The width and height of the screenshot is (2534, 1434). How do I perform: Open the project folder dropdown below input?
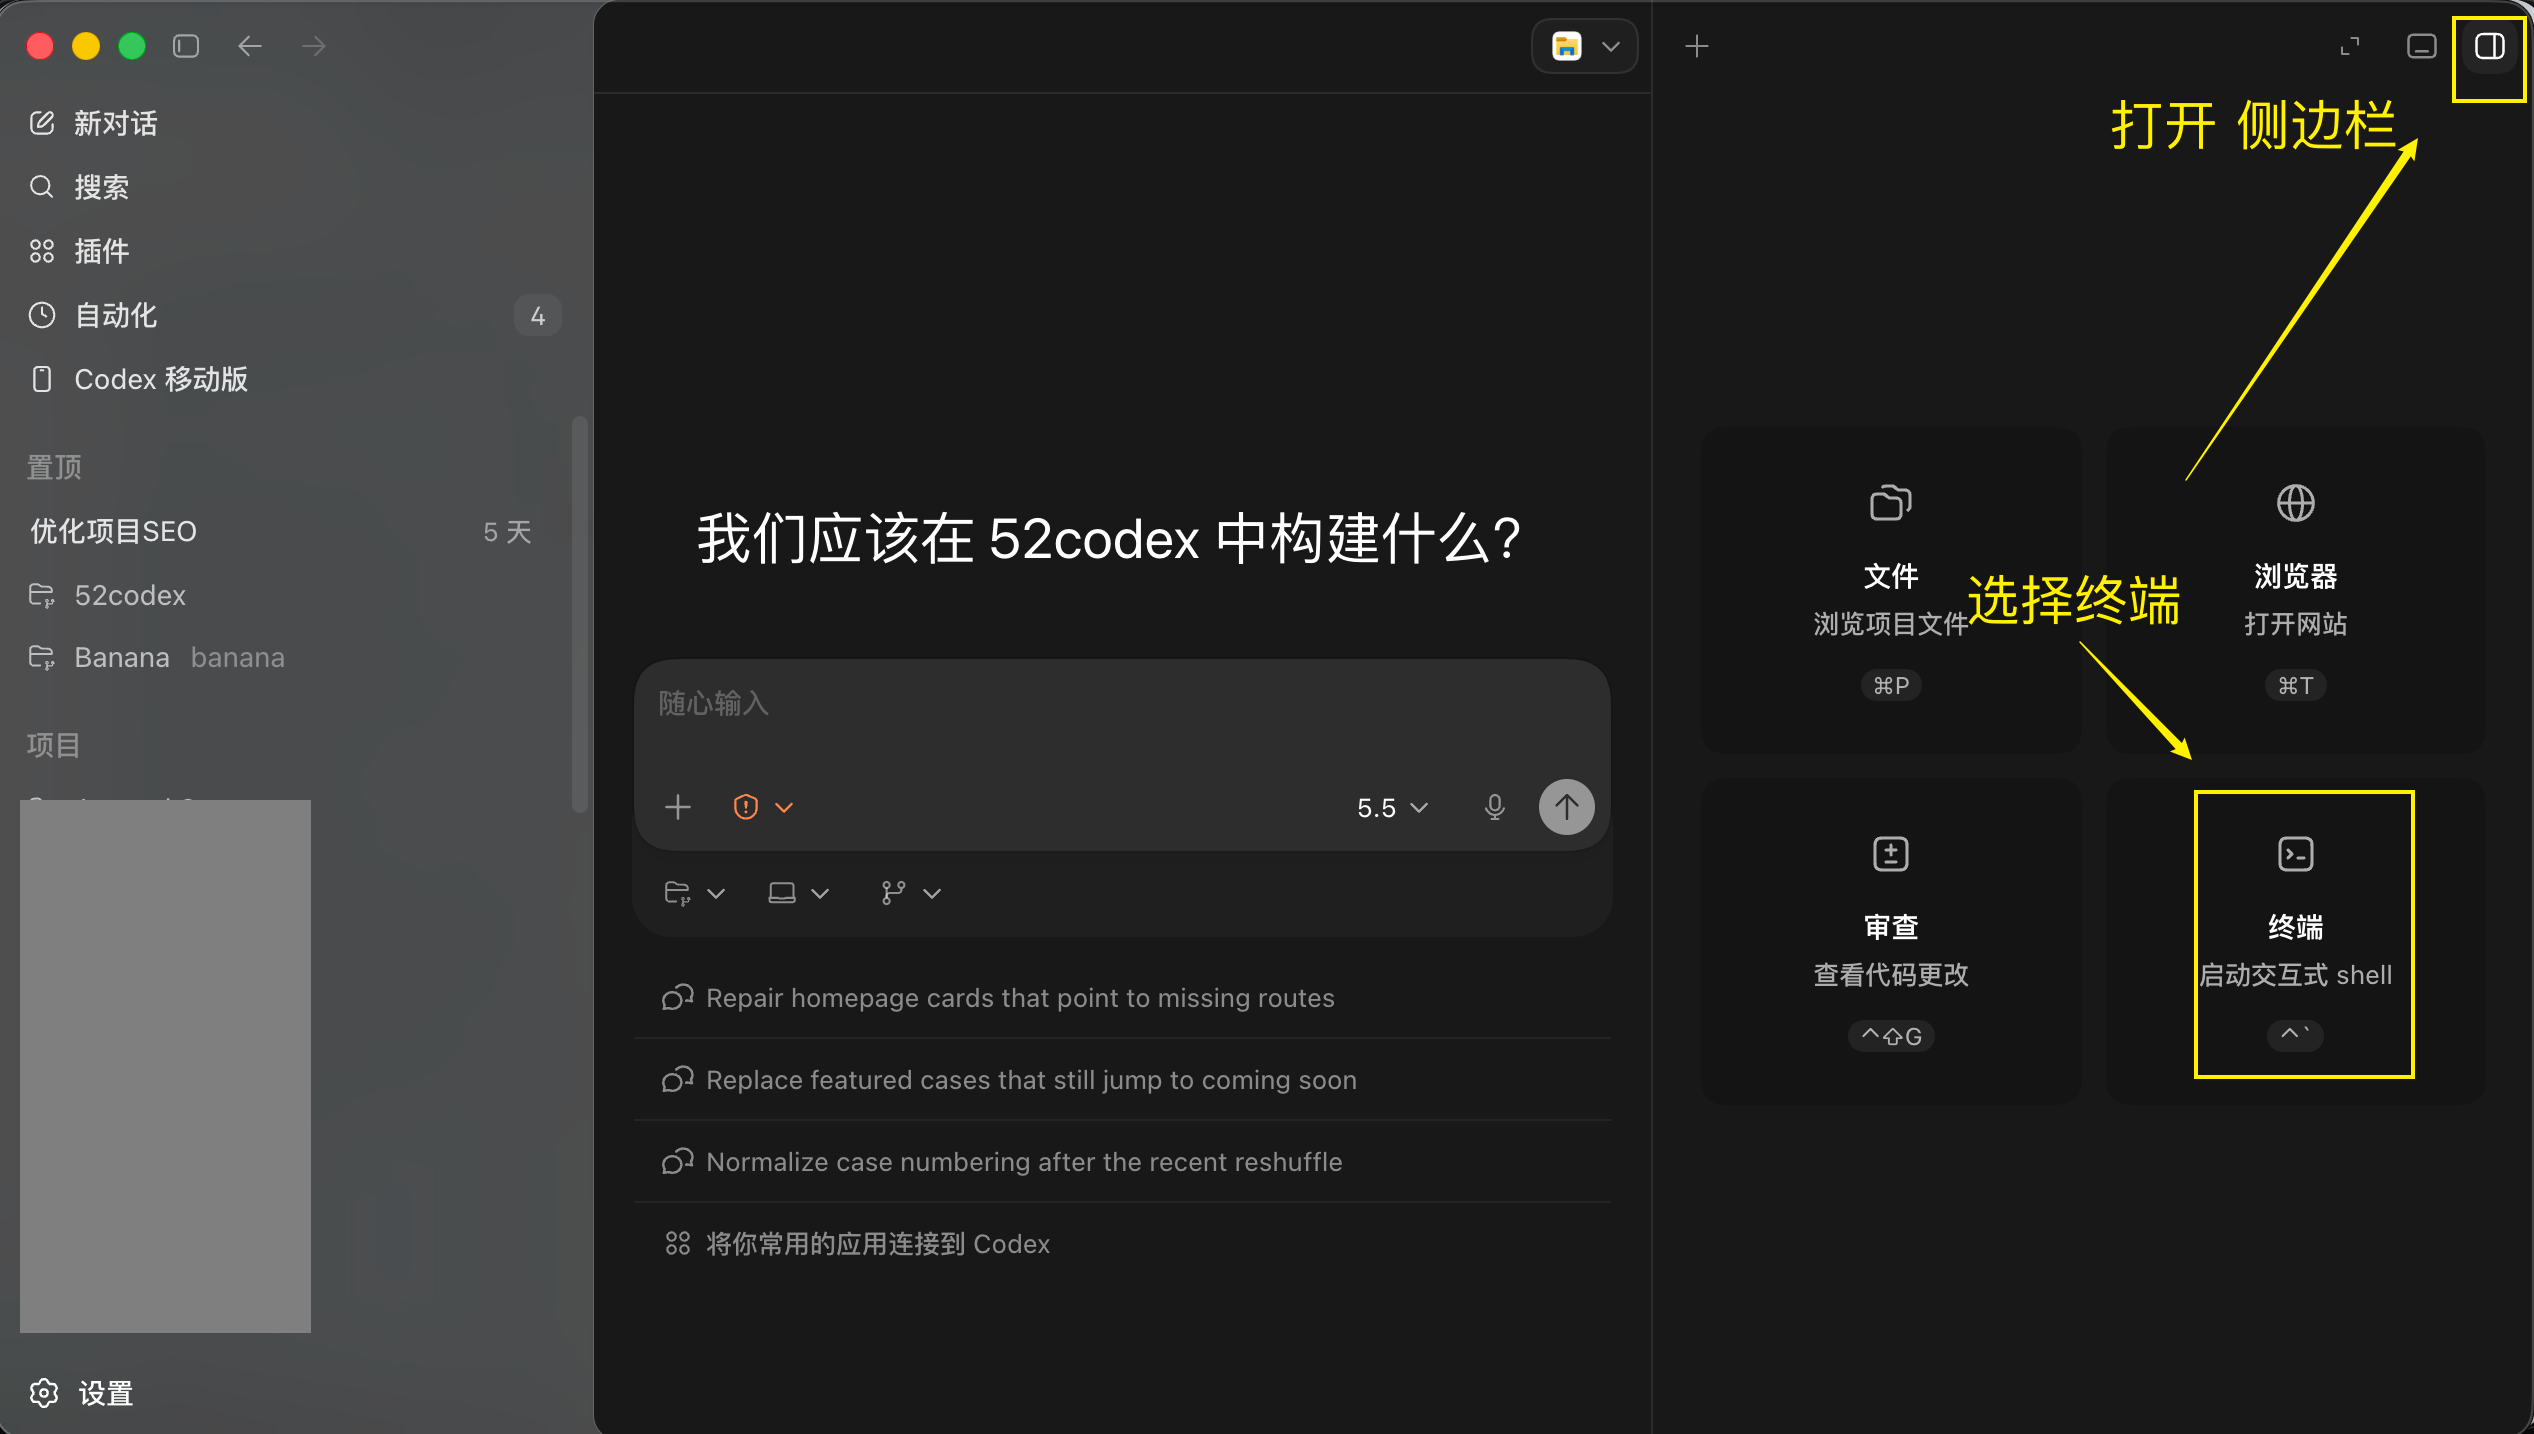click(x=694, y=893)
